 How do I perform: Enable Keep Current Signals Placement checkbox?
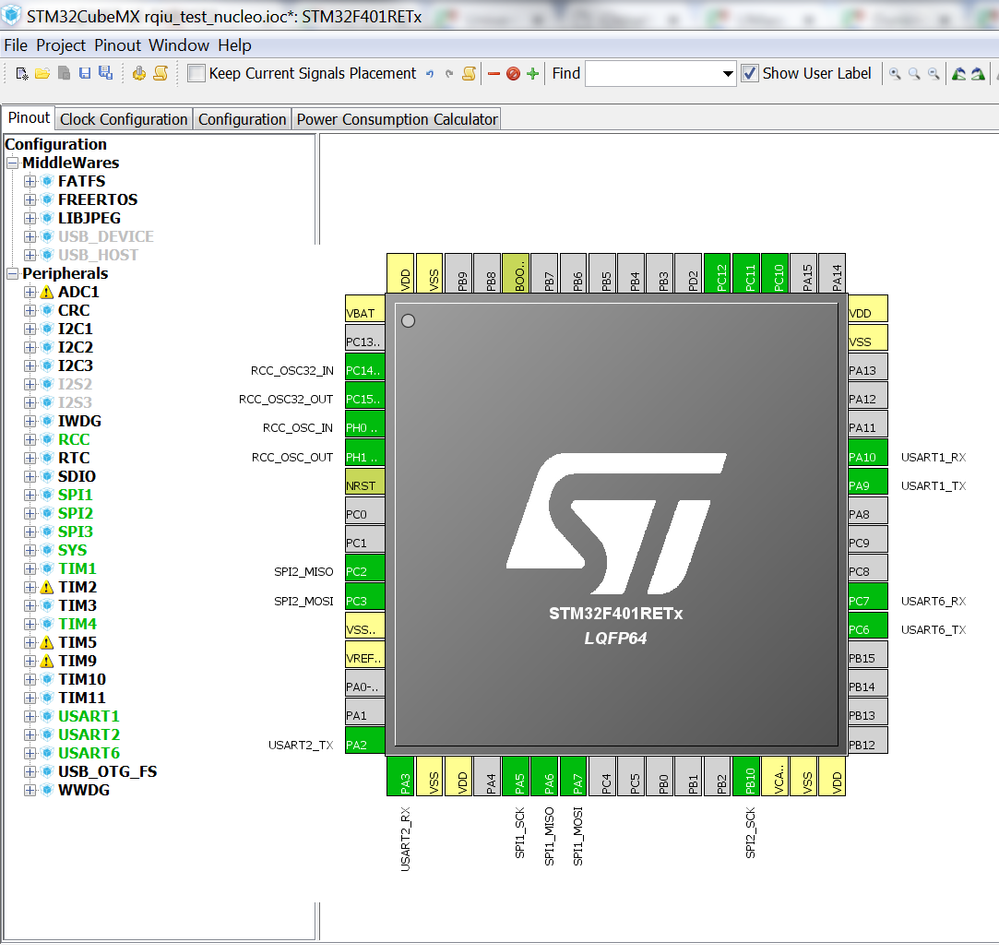coord(196,73)
